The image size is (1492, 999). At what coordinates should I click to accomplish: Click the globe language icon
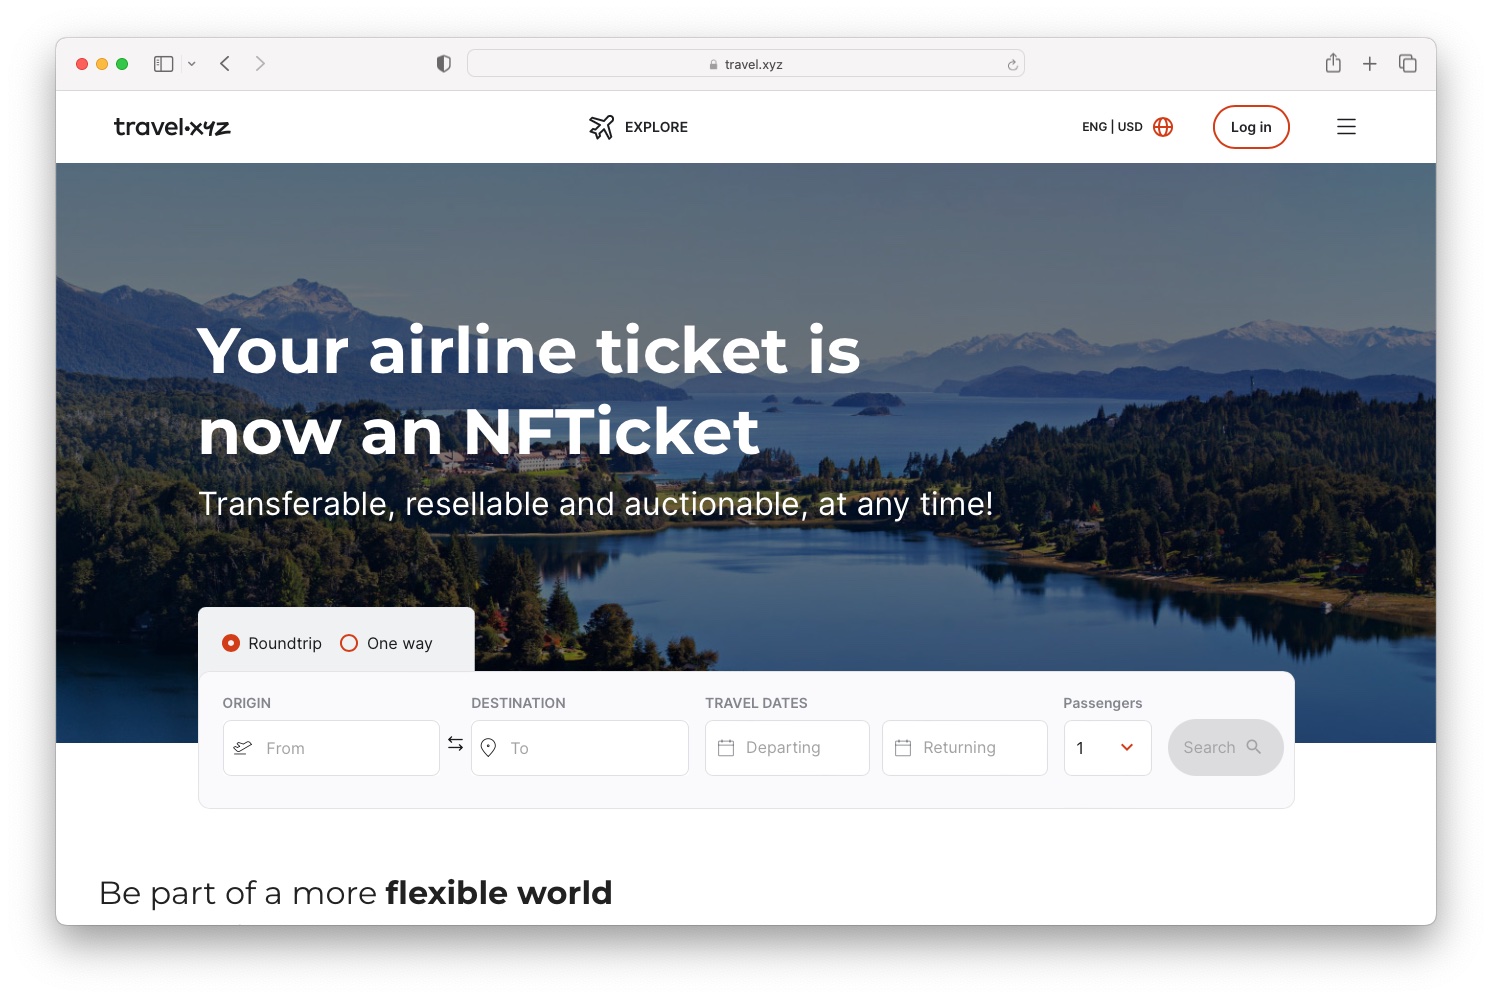tap(1163, 127)
